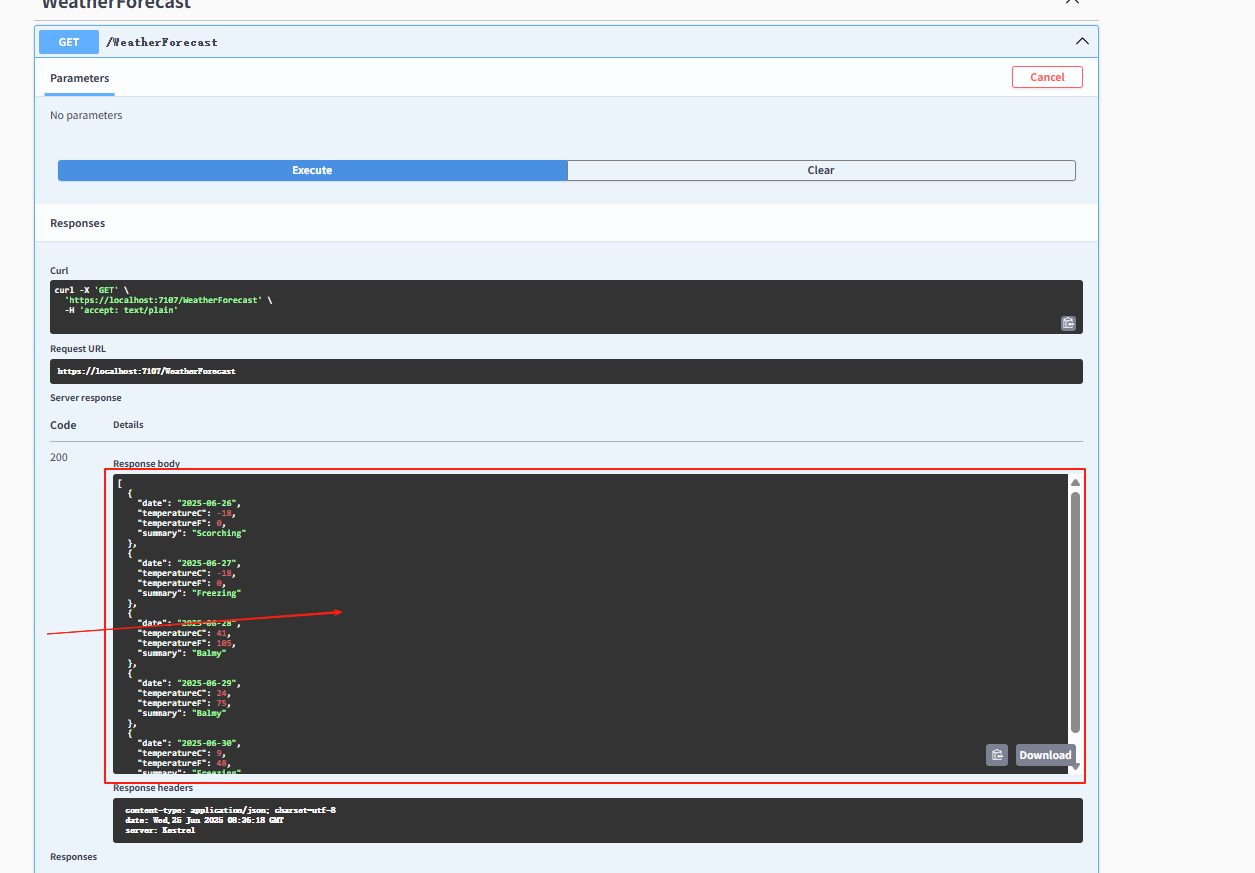Copy the curl command to clipboard

1068,323
